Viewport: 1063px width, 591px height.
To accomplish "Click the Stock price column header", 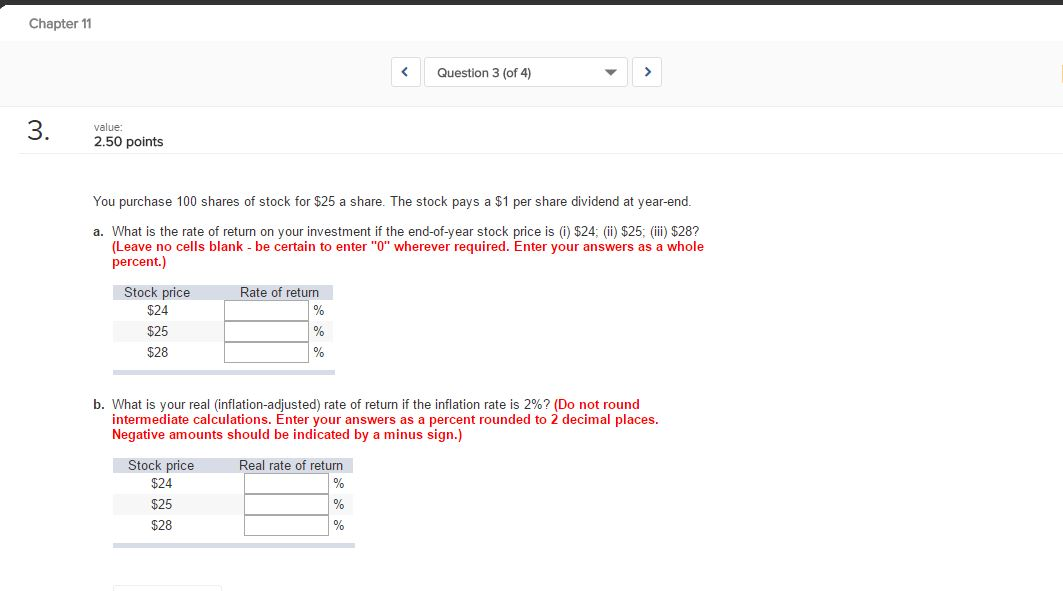I will [157, 292].
